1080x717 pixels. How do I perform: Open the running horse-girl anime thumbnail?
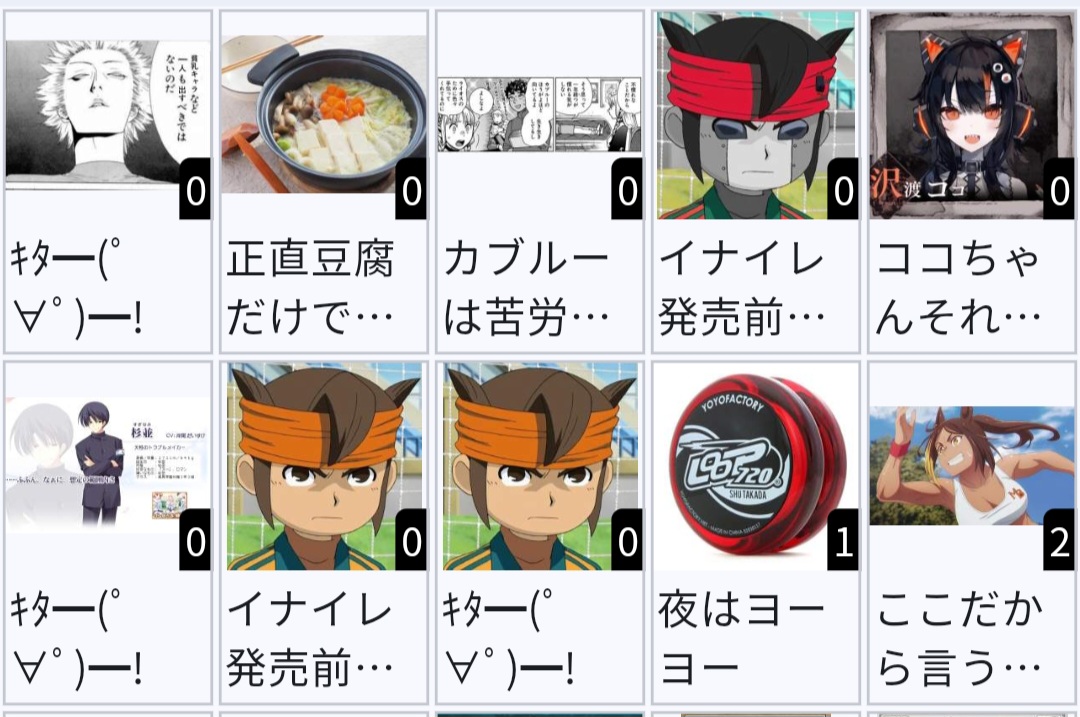coord(972,466)
